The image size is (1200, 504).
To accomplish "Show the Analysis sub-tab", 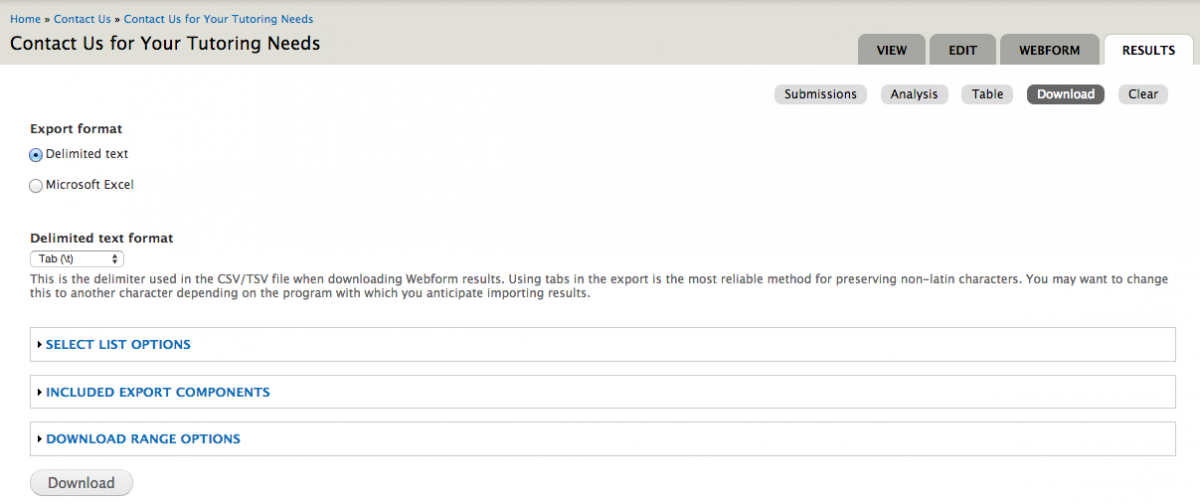I will (914, 94).
